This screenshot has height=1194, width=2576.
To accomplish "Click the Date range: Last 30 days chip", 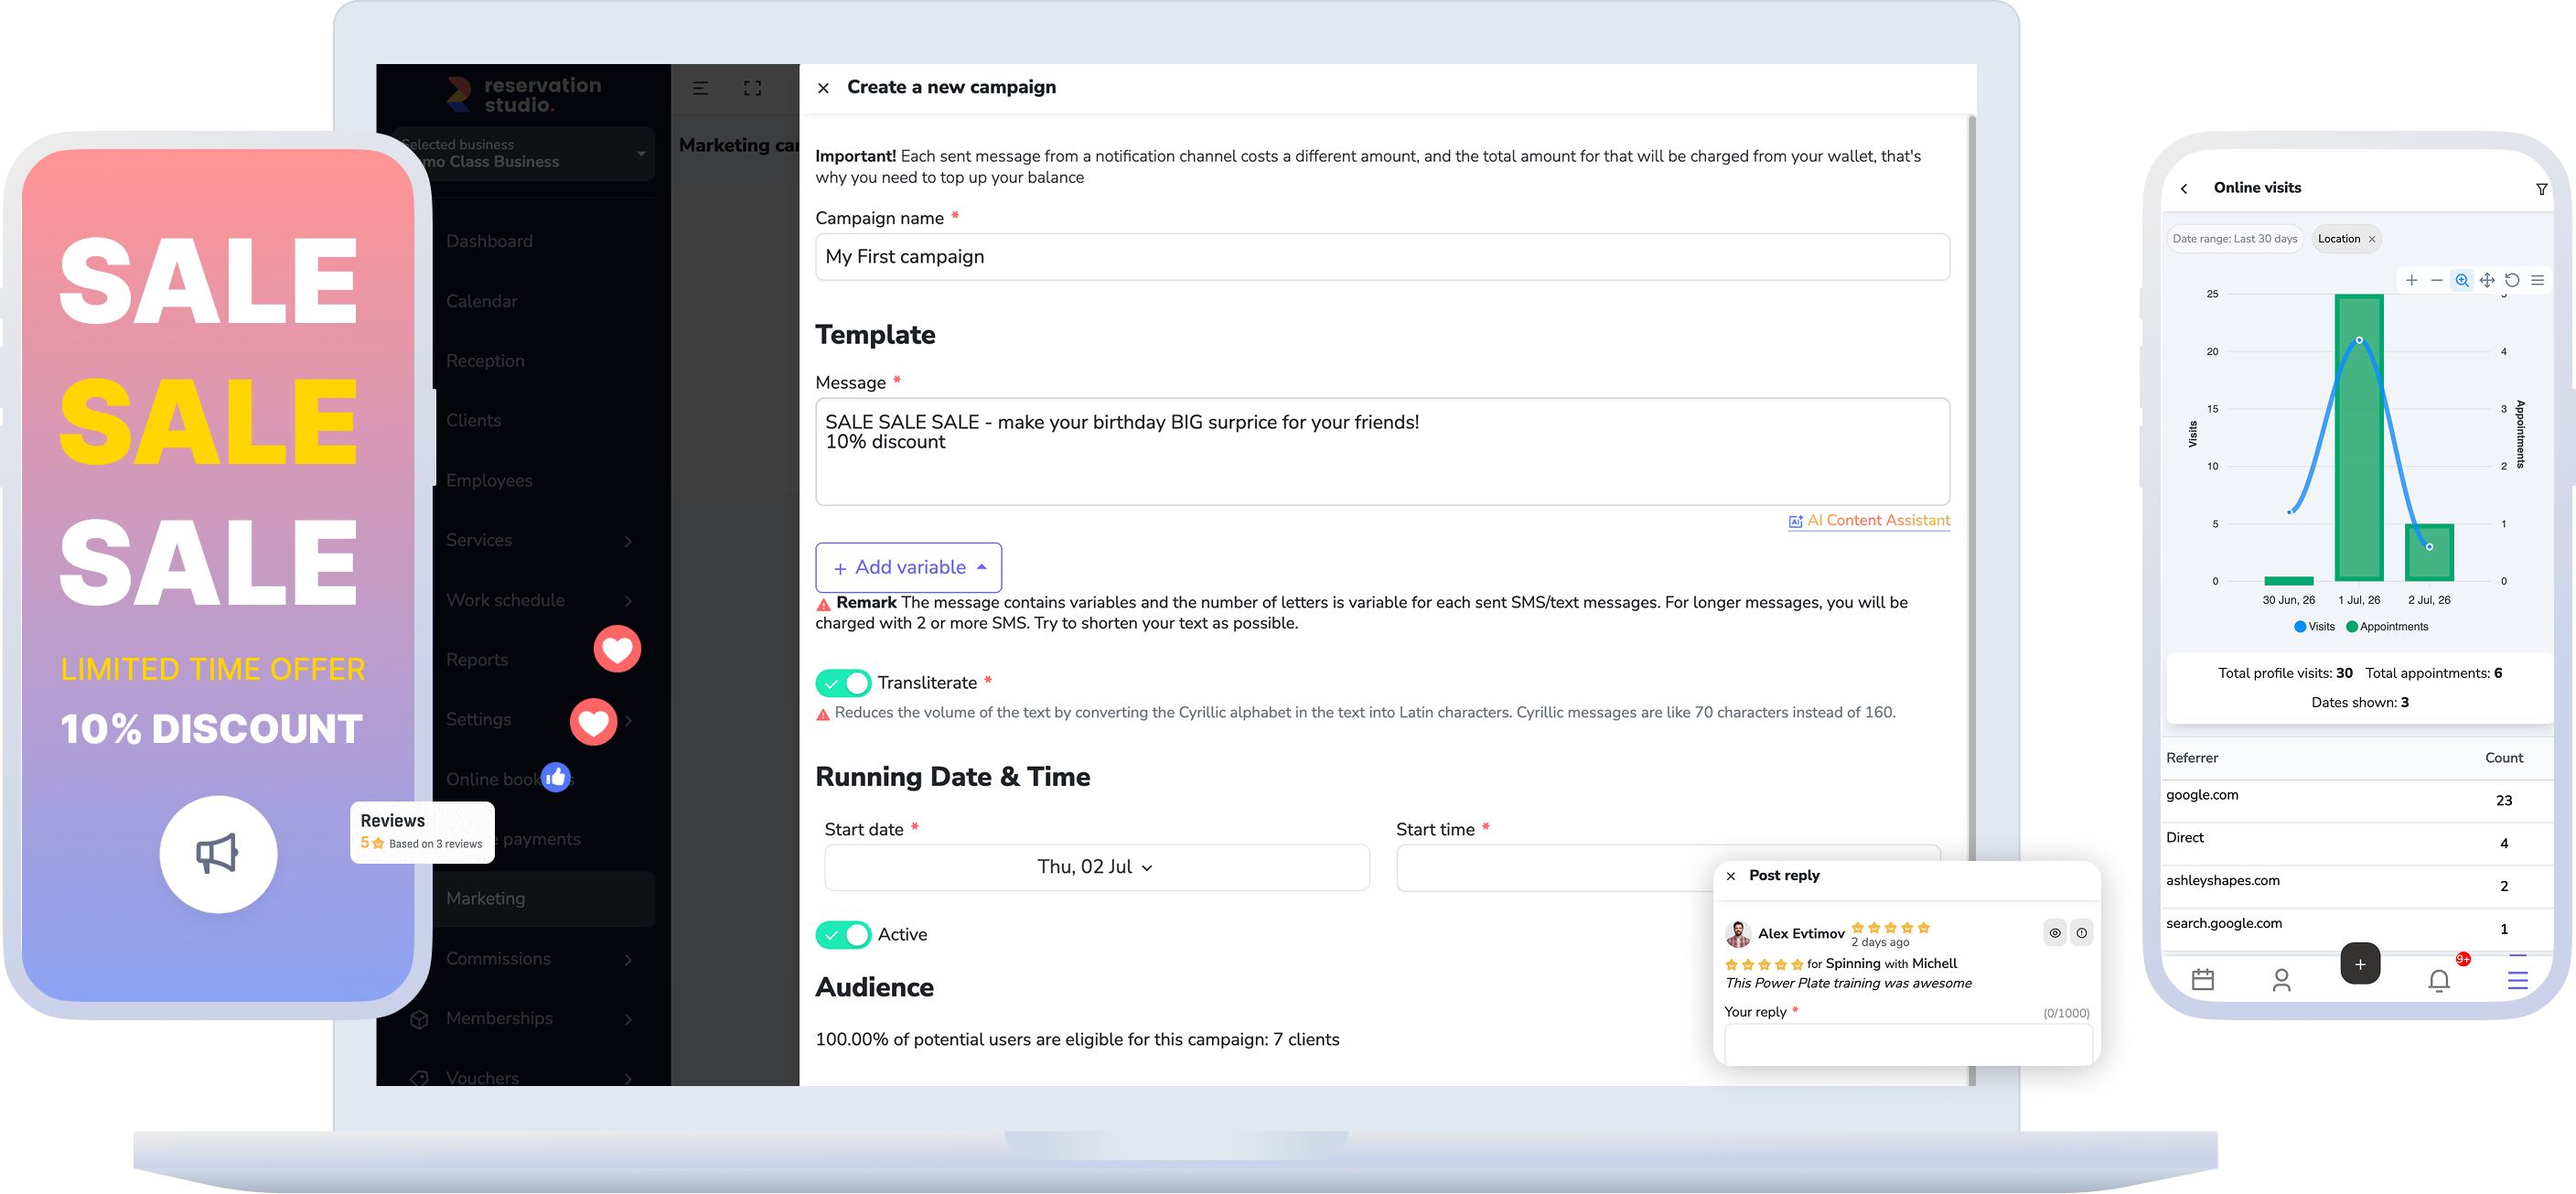I will tap(2234, 239).
